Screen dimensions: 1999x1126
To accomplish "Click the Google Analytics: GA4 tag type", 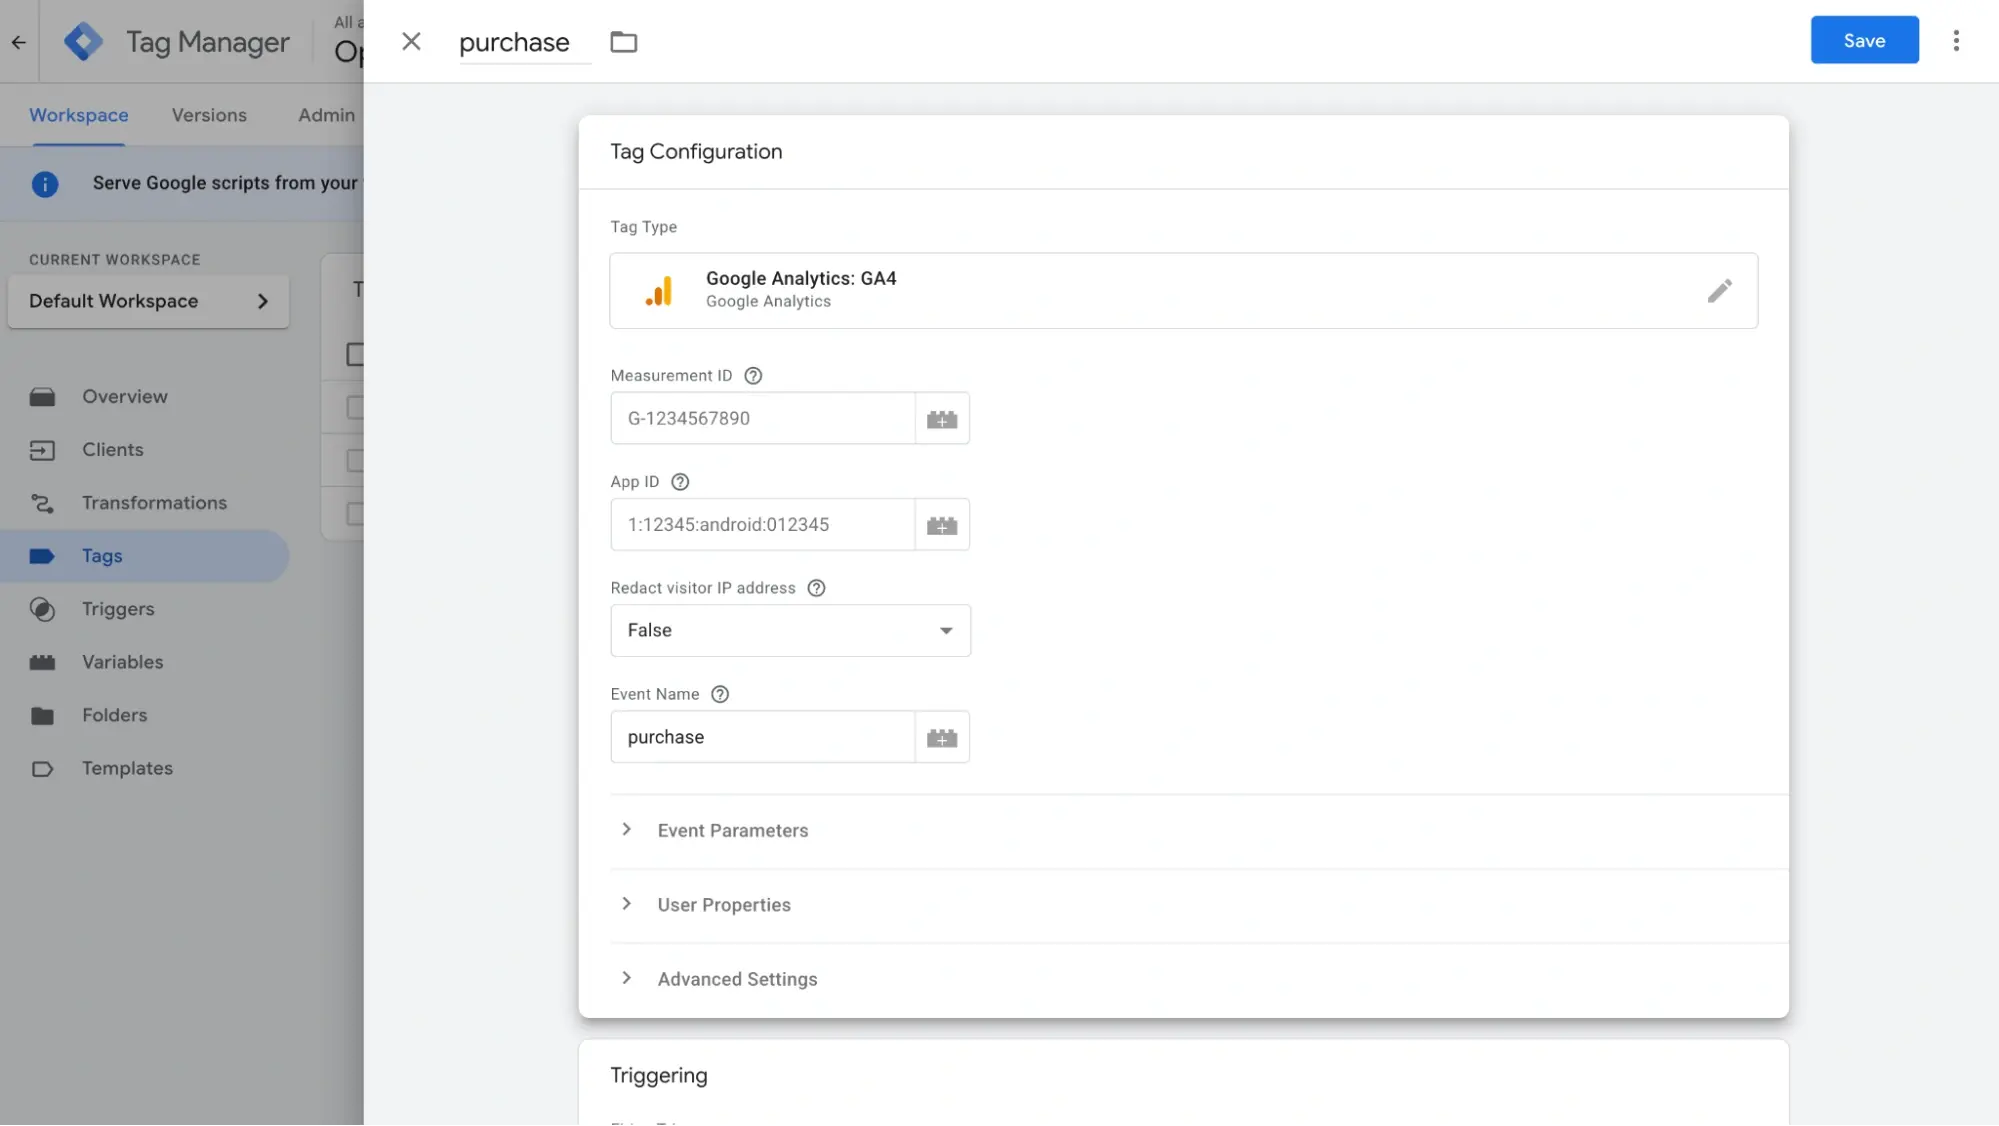I will tap(1183, 290).
